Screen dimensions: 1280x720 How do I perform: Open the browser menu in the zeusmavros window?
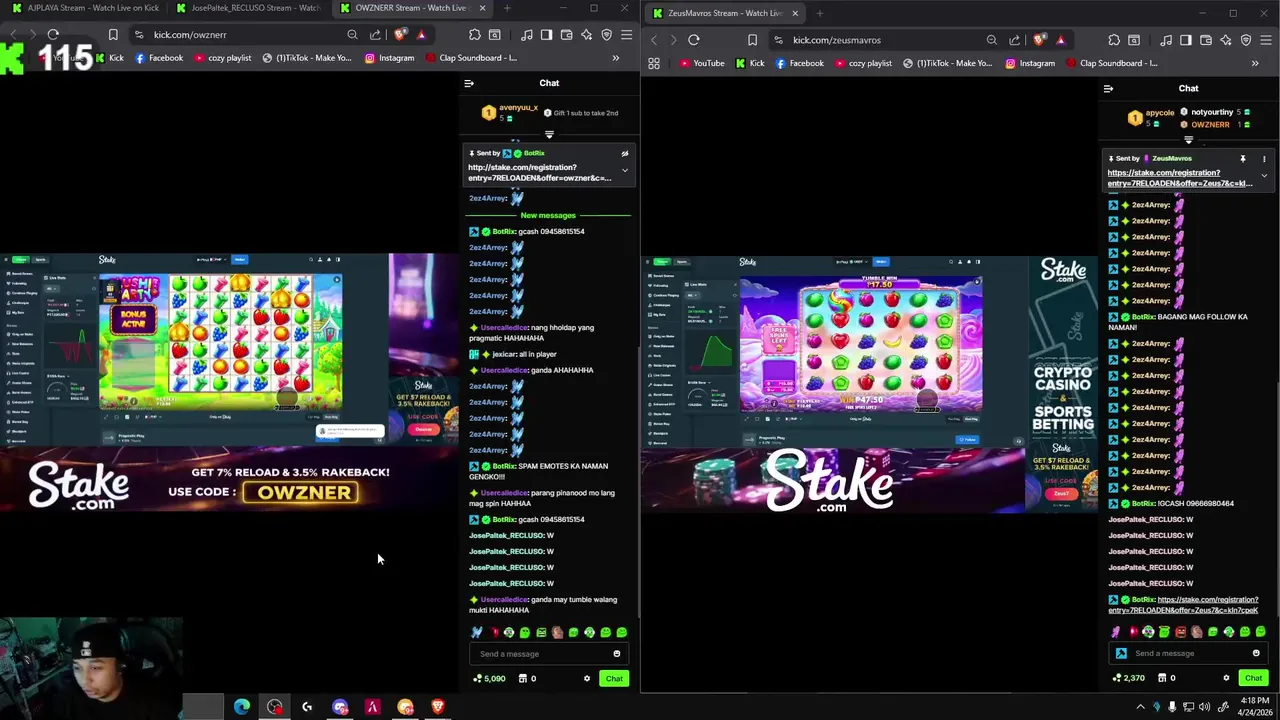(1265, 40)
